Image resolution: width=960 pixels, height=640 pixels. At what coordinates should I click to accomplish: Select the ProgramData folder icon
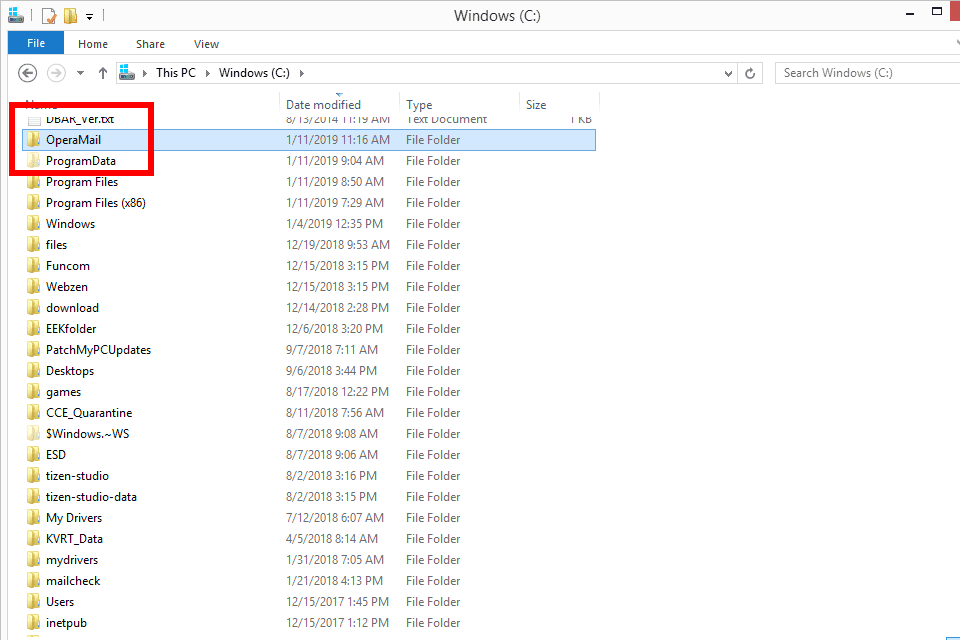[x=34, y=161]
